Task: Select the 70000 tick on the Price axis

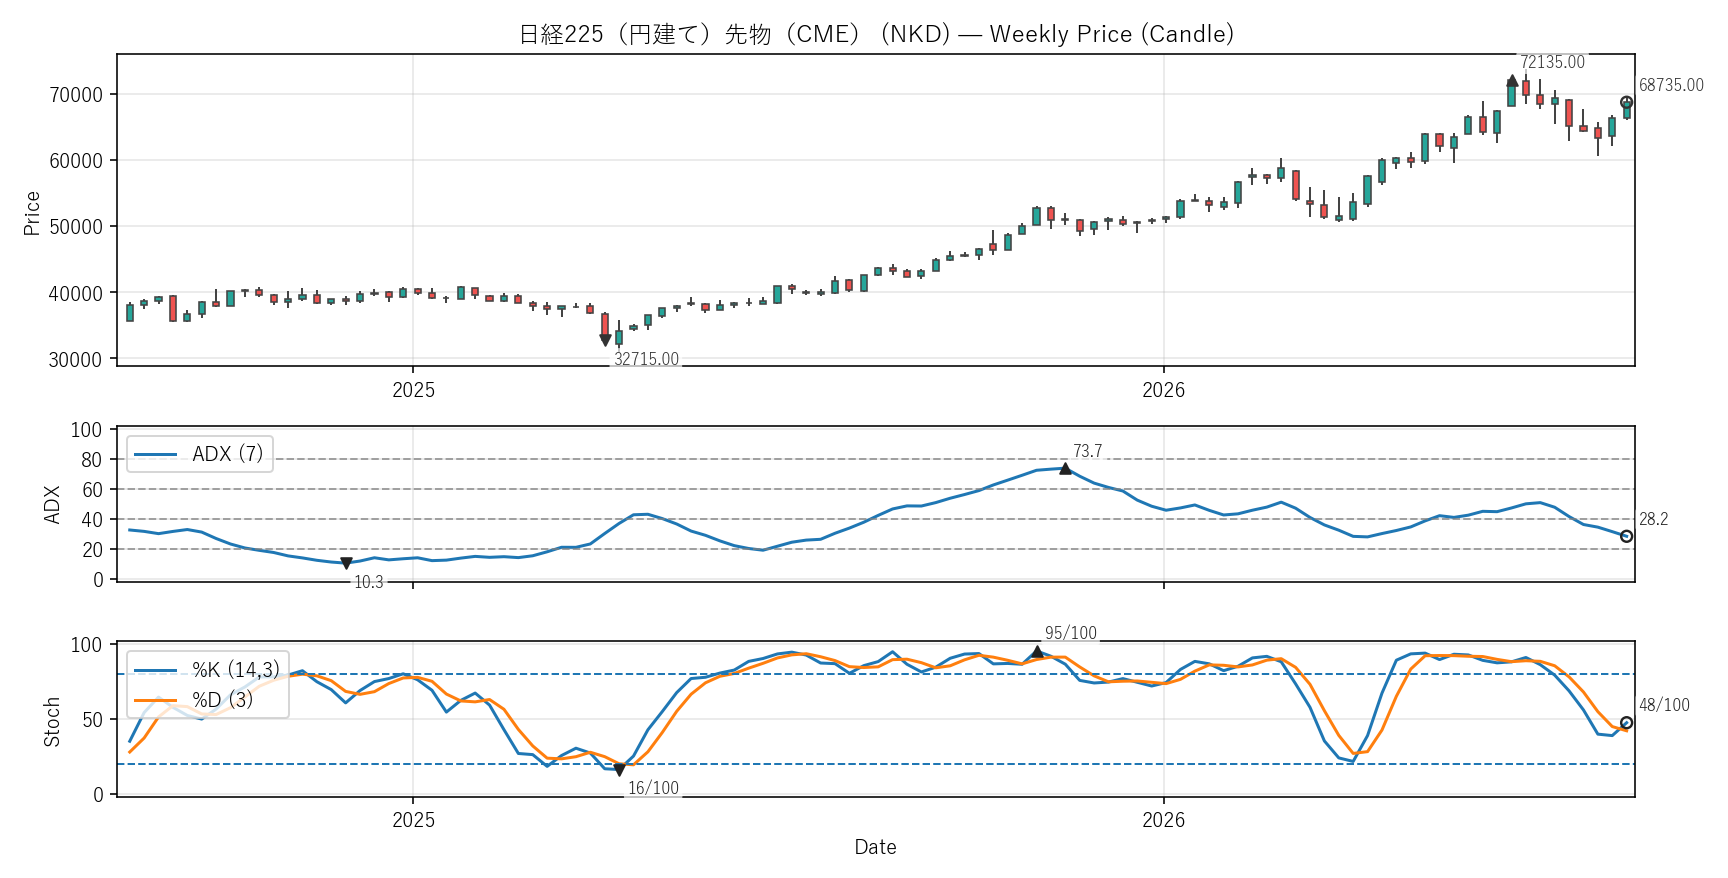Action: pyautogui.click(x=76, y=95)
